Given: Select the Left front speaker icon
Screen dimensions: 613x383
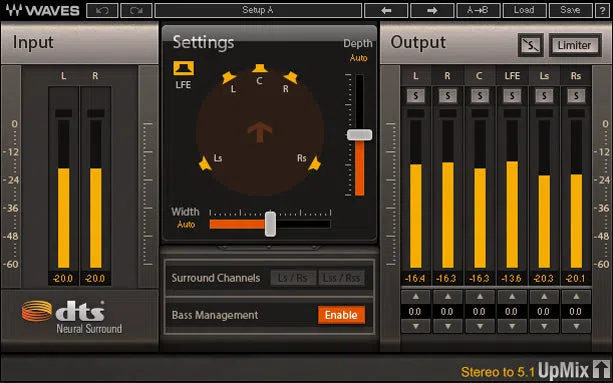Looking at the screenshot, I should pyautogui.click(x=228, y=77).
